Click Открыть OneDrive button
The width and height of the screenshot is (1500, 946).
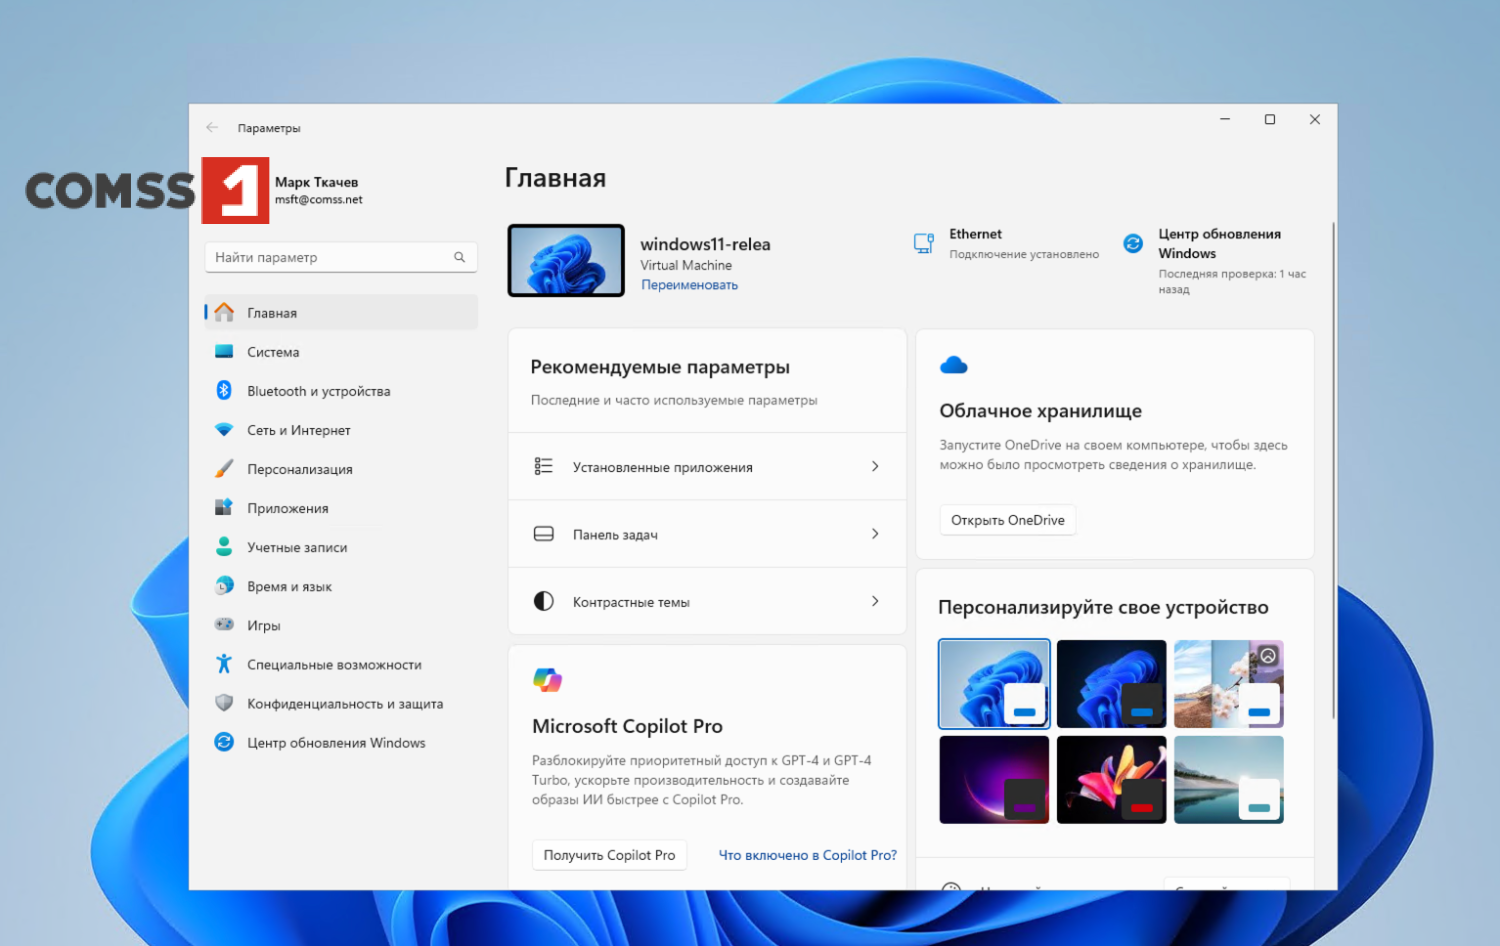pos(1007,520)
